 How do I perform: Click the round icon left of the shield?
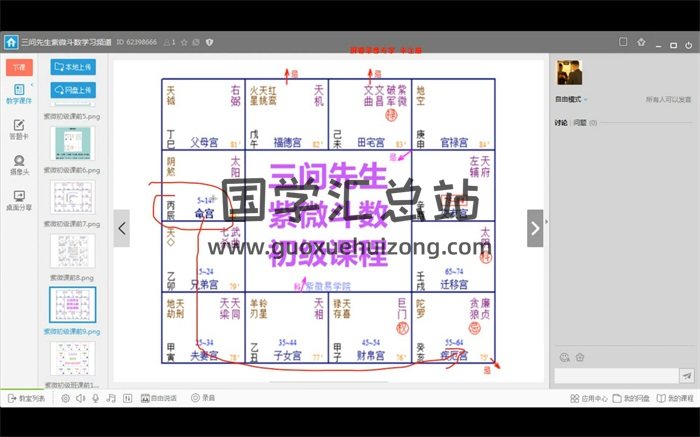[x=196, y=42]
